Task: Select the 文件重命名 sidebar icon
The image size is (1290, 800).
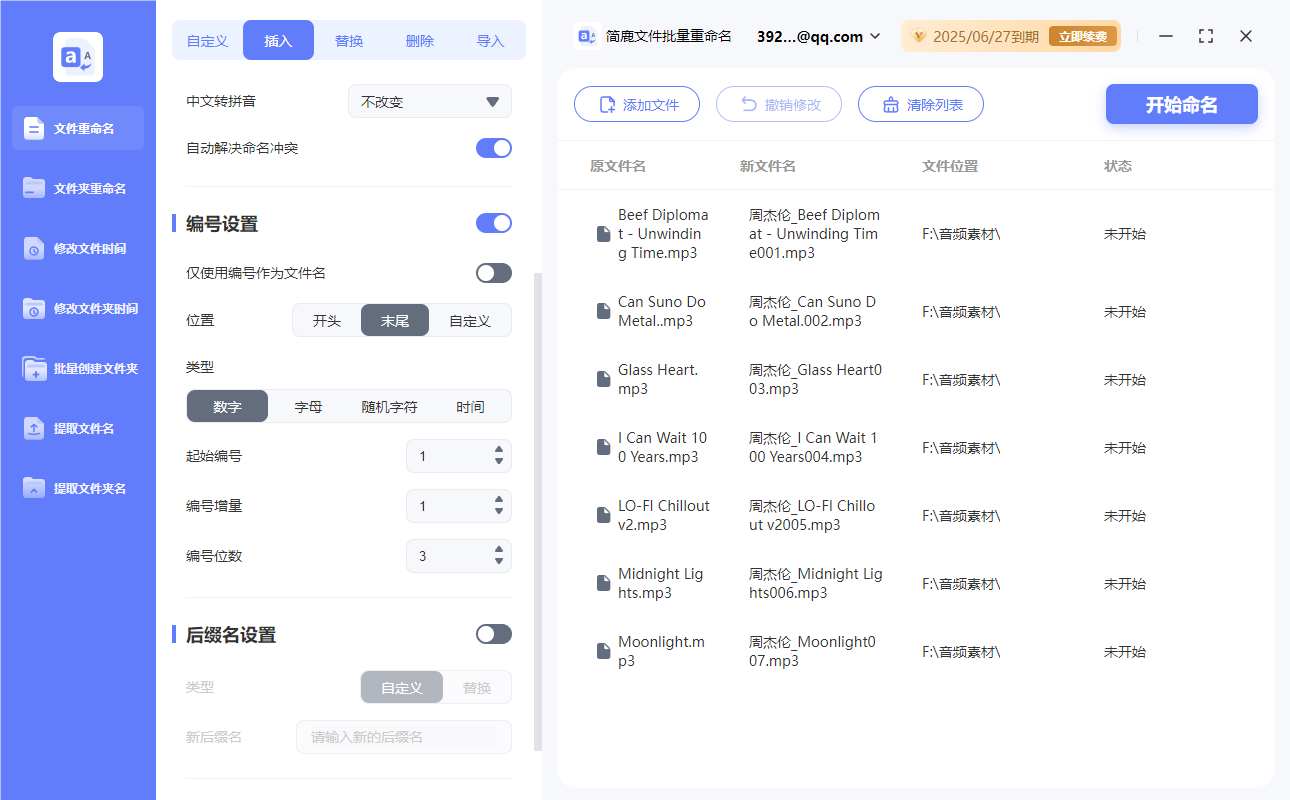Action: click(77, 128)
